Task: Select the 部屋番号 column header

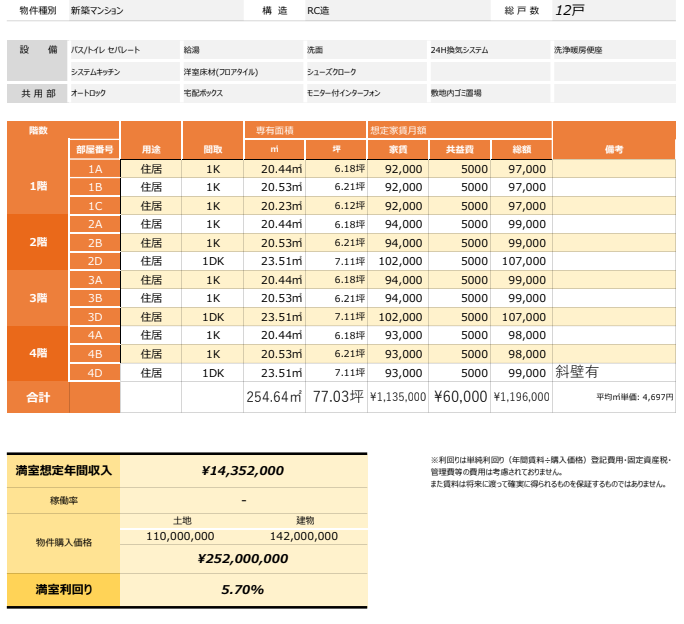Action: (x=95, y=149)
